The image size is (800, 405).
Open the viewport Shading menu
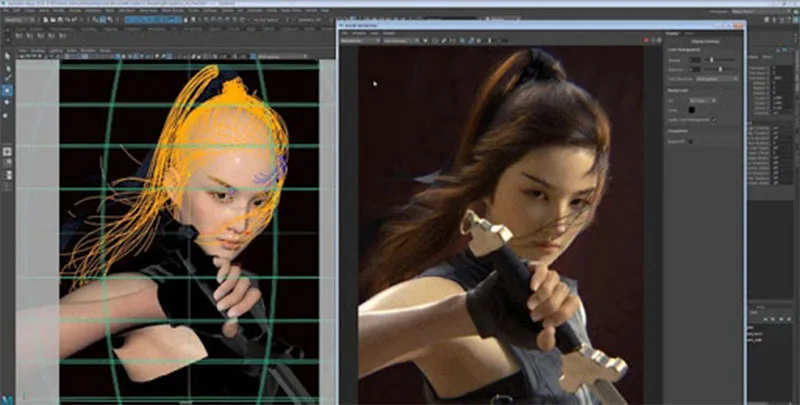[38, 50]
